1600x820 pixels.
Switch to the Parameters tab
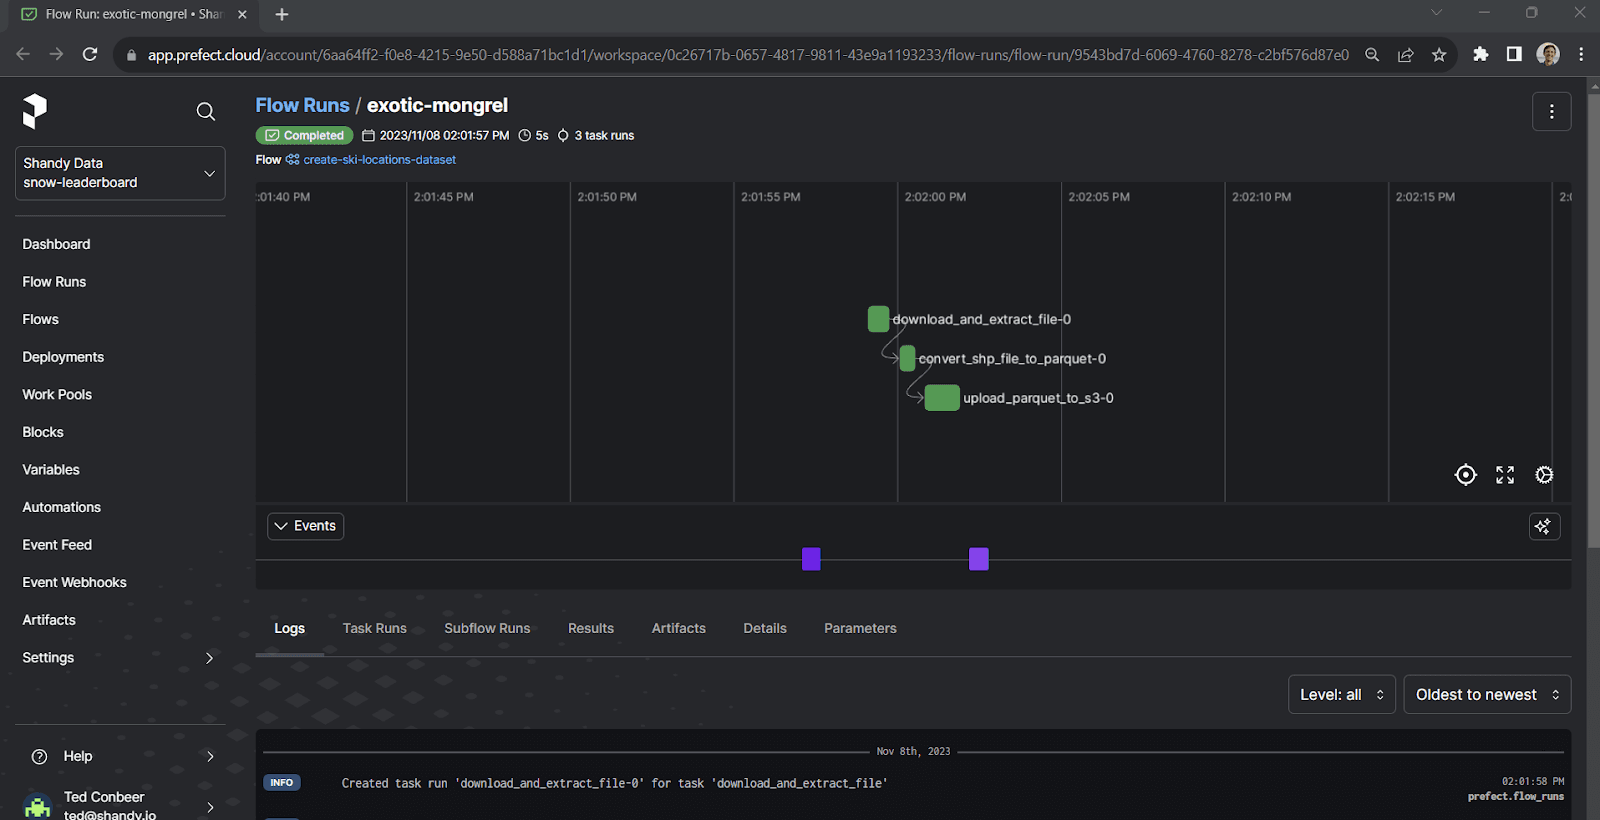(x=860, y=628)
